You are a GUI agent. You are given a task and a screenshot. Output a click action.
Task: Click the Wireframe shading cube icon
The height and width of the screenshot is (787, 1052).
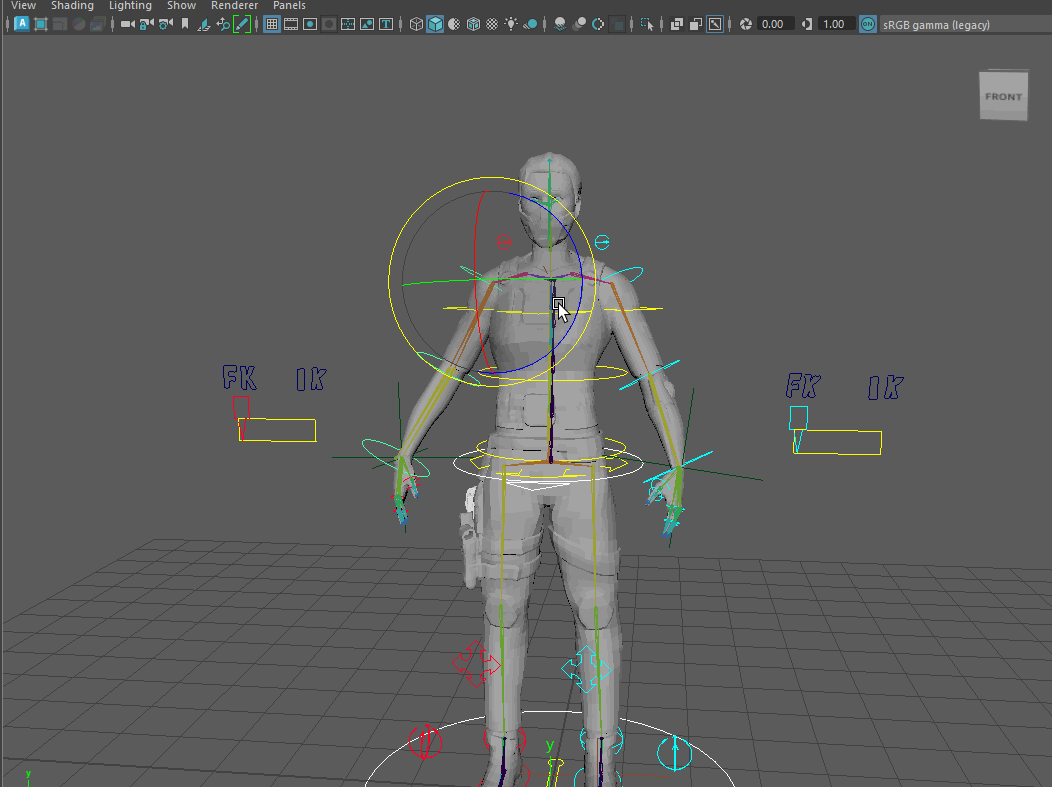tap(416, 24)
